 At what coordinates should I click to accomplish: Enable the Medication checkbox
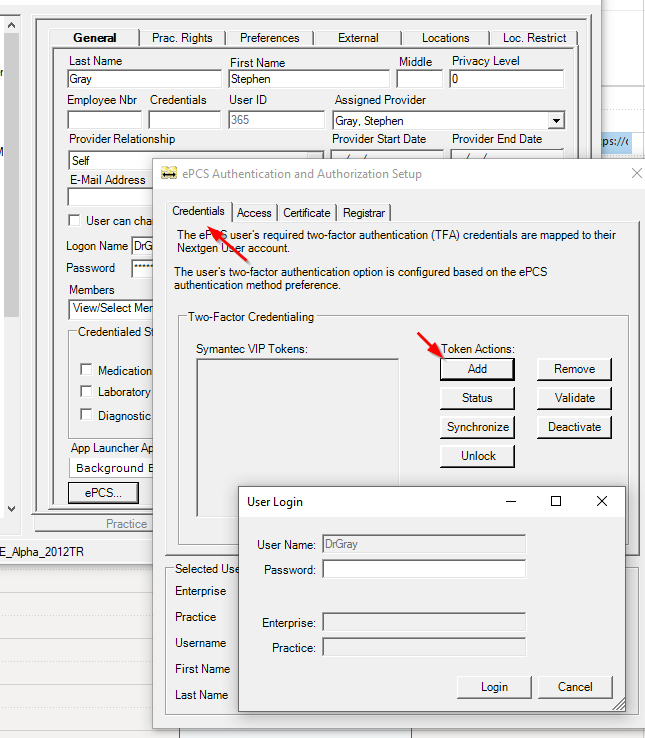tap(86, 369)
